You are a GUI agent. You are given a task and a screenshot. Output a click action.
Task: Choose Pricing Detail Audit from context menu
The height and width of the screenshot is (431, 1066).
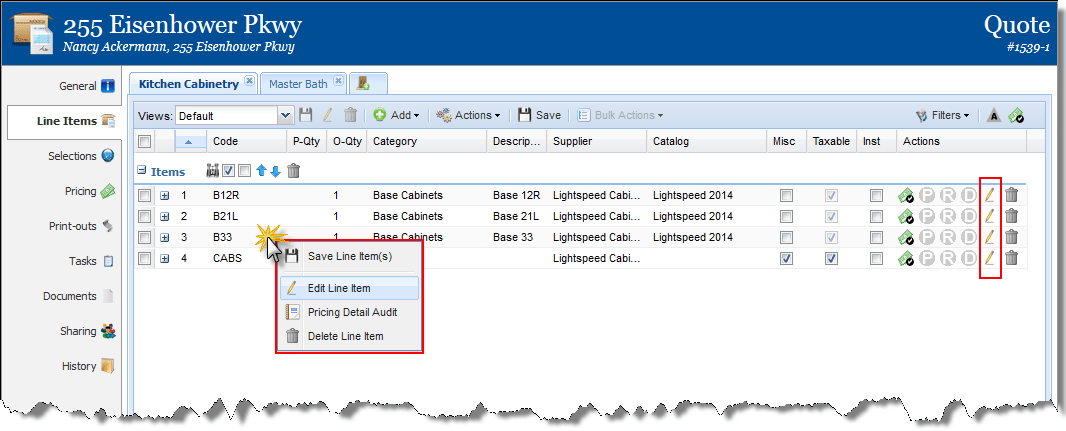349,313
